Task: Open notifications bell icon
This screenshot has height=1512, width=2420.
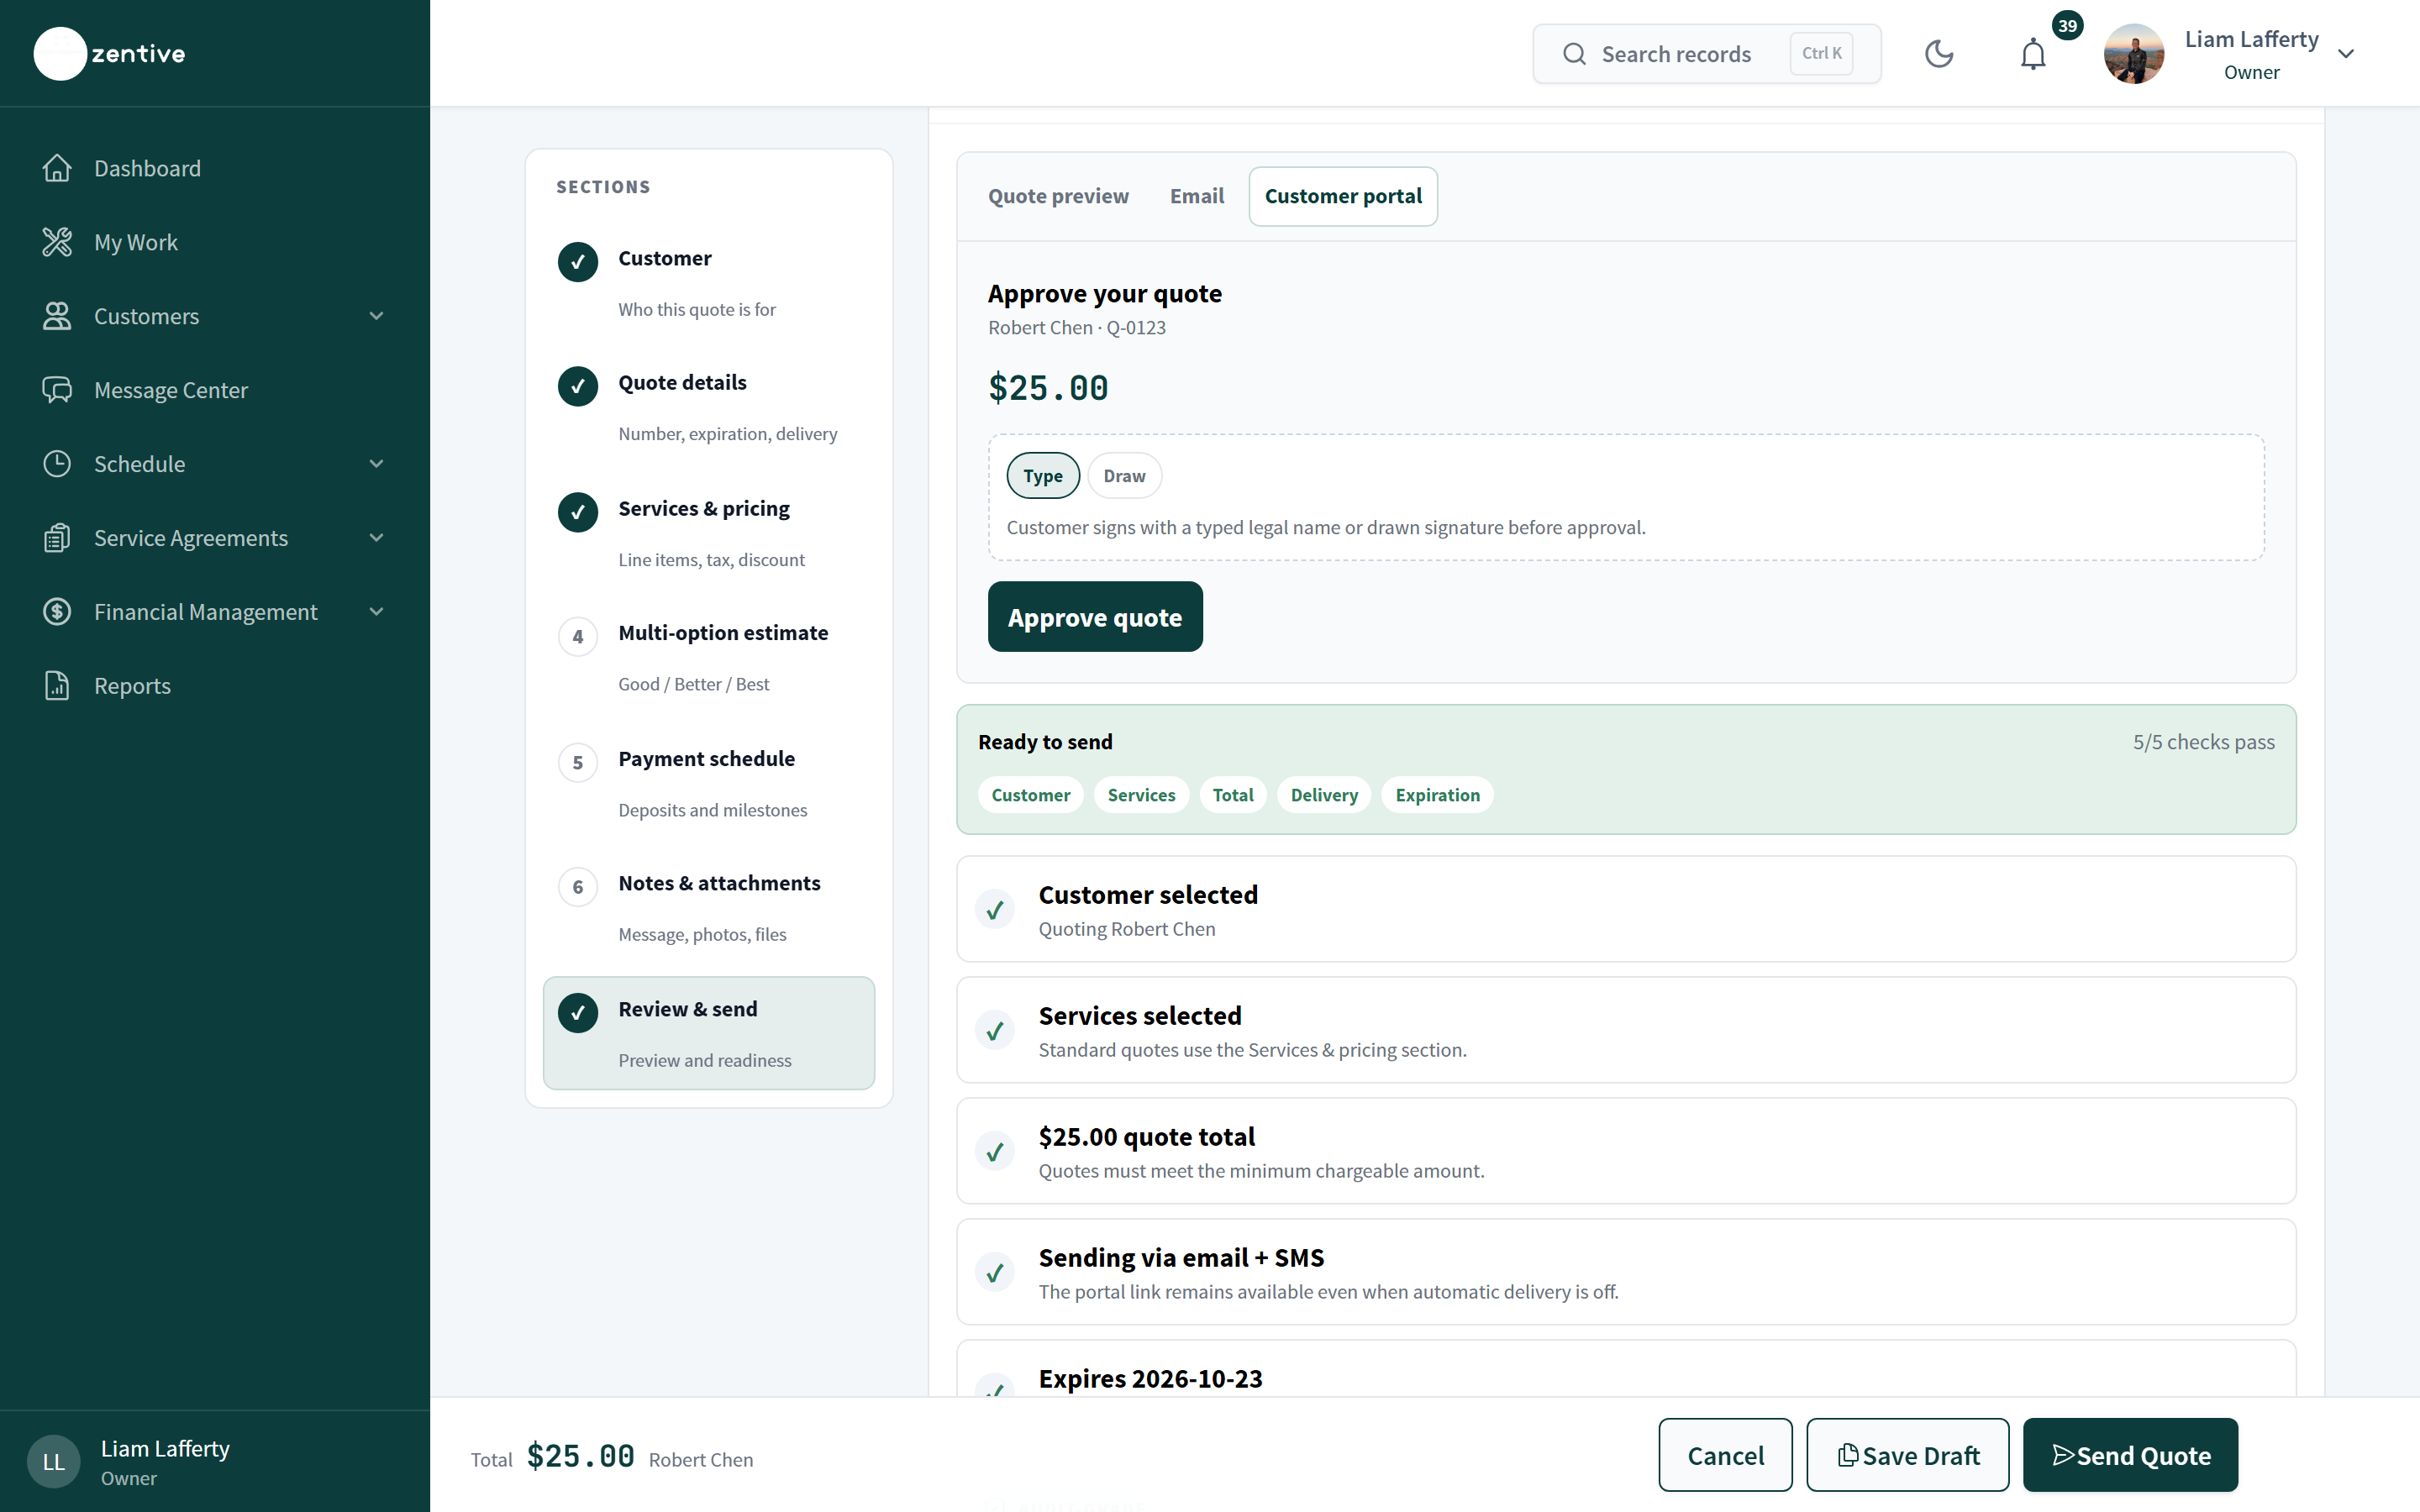Action: pos(2033,54)
